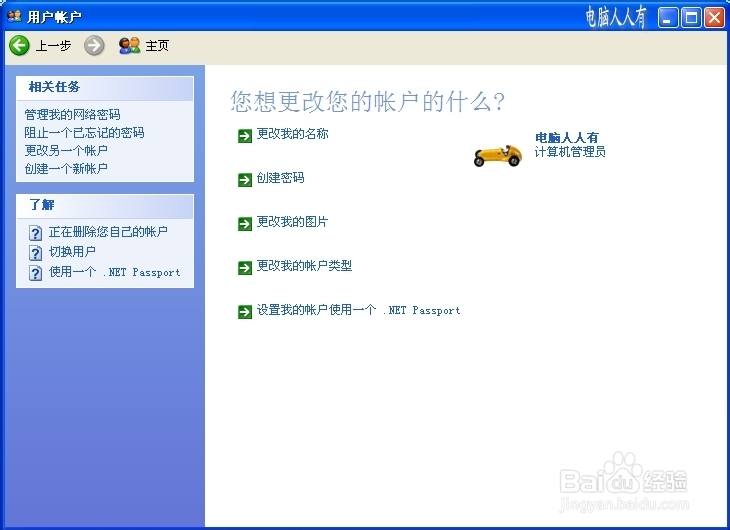Click the green Back arrow icon

tap(20, 46)
